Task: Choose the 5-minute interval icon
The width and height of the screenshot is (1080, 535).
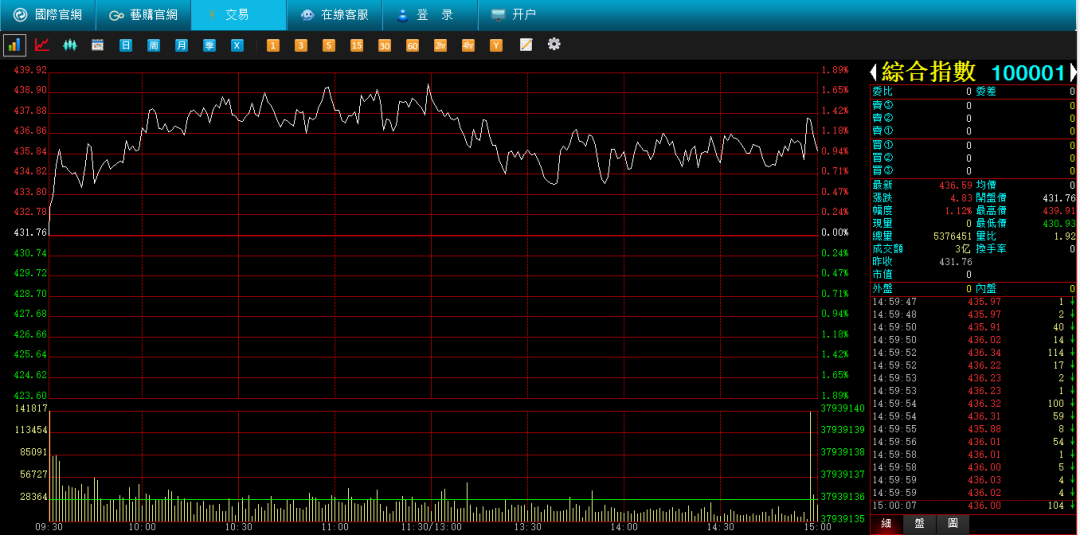Action: pyautogui.click(x=329, y=45)
